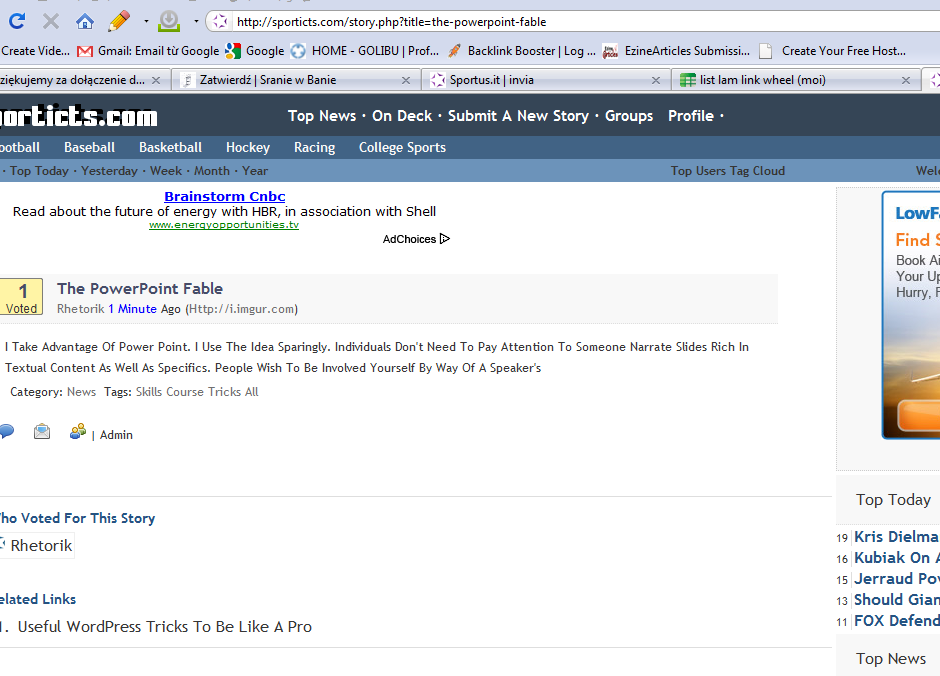Close the Sportus.it invia tab
This screenshot has height=676, width=940.
(x=656, y=80)
